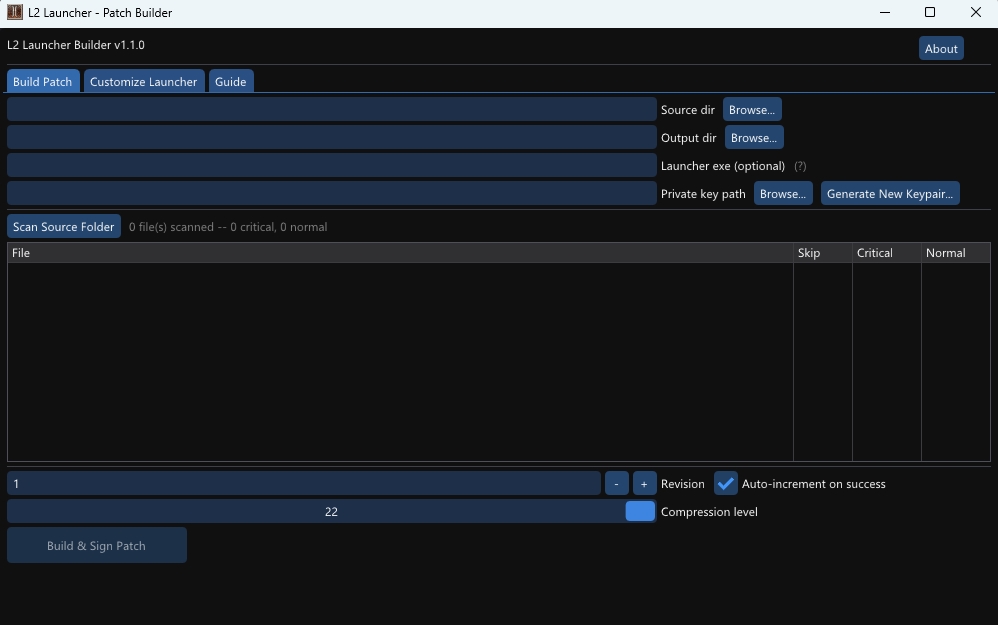Image resolution: width=998 pixels, height=625 pixels.
Task: Increase revision with the plus button
Action: [x=644, y=484]
